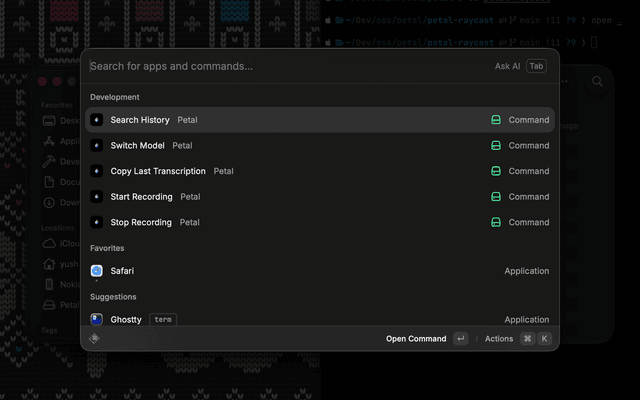Choose the Start Recording command label

(141, 197)
